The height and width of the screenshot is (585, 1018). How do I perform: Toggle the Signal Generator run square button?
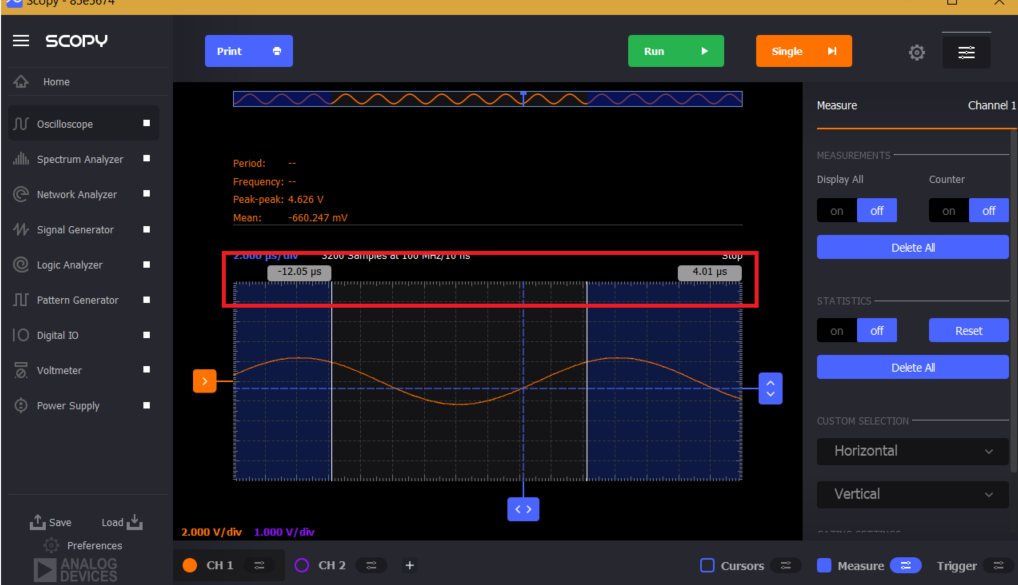146,229
